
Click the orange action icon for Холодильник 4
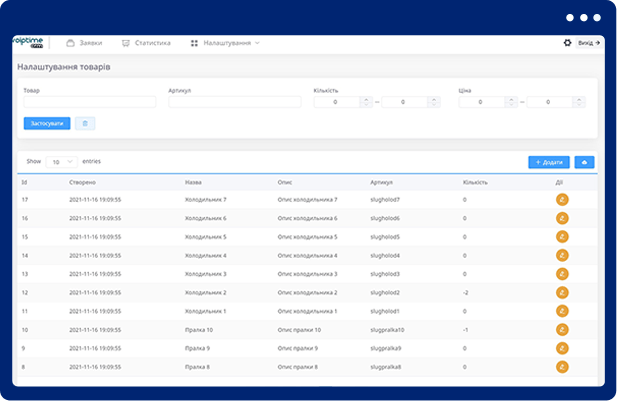click(x=562, y=255)
